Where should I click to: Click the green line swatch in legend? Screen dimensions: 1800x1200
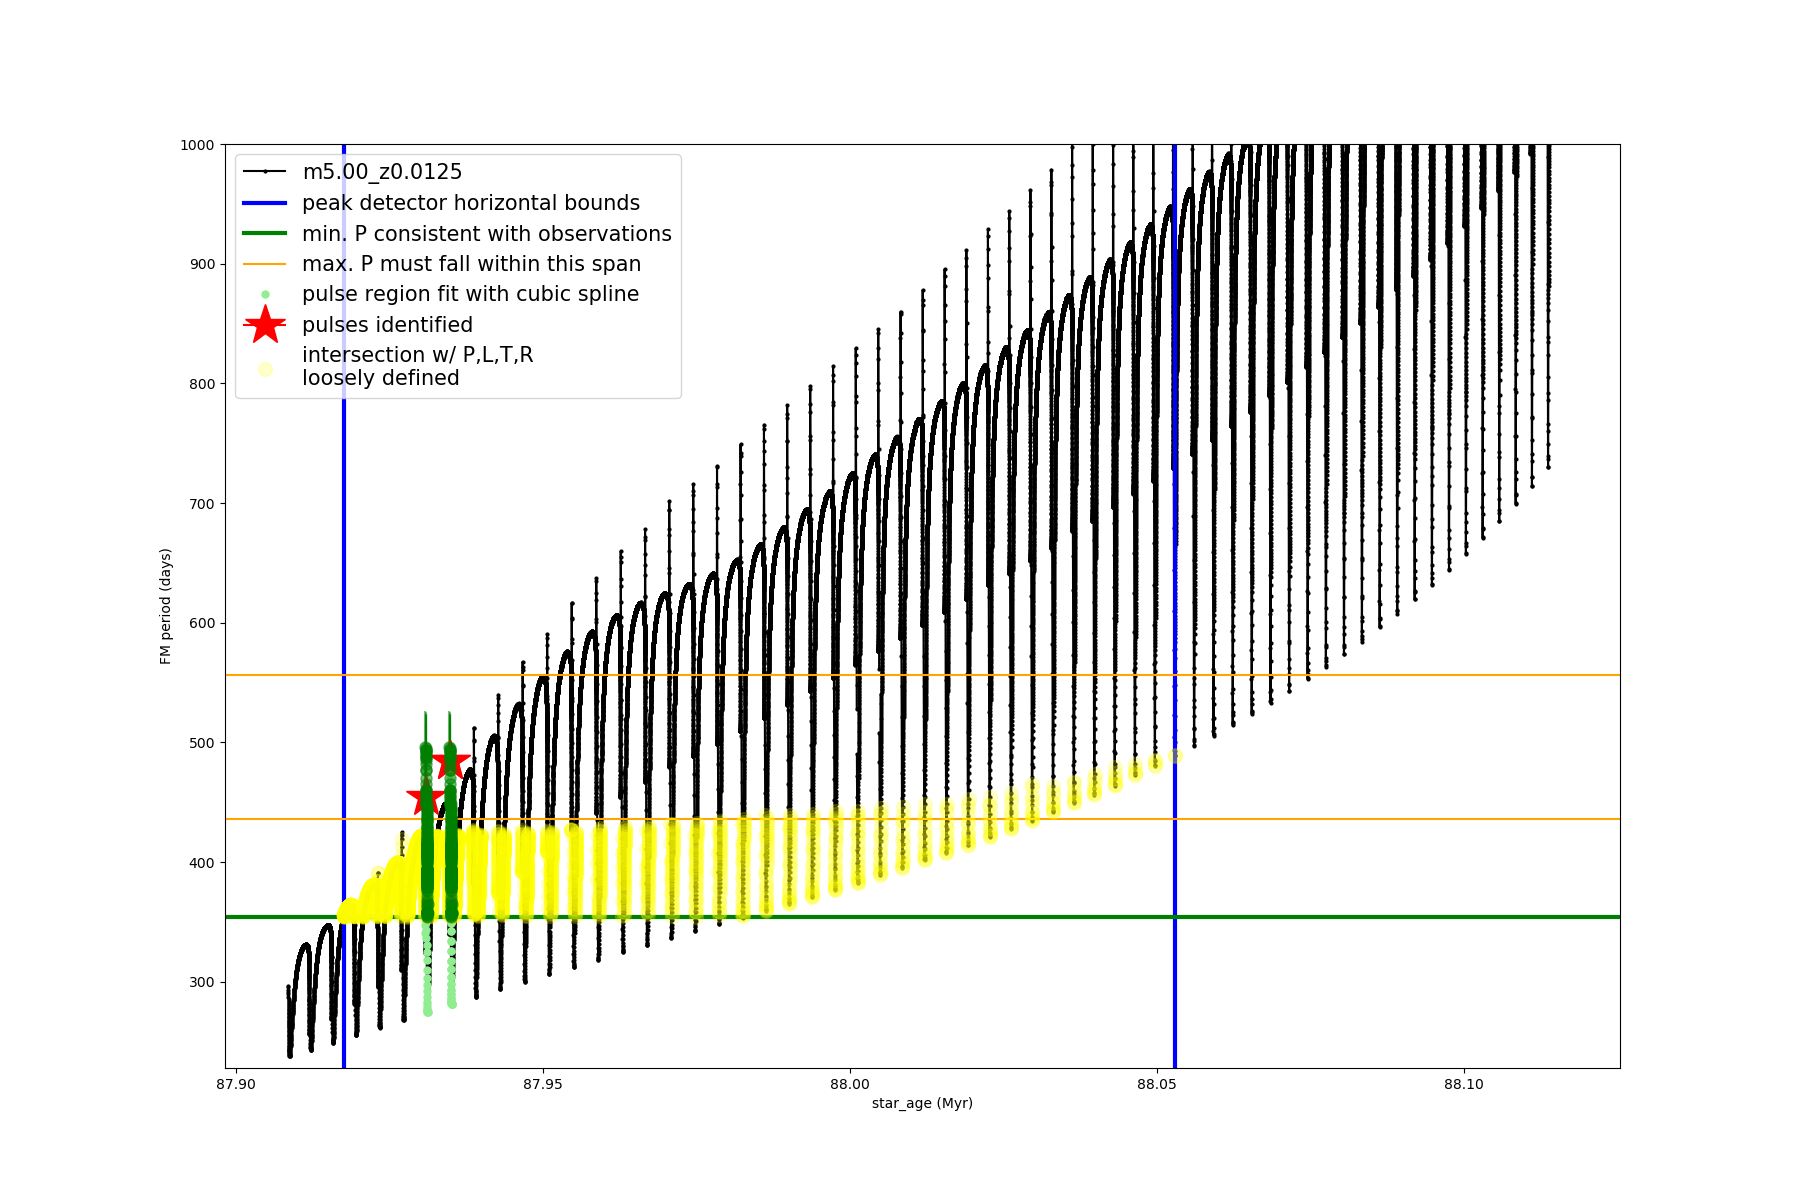265,233
